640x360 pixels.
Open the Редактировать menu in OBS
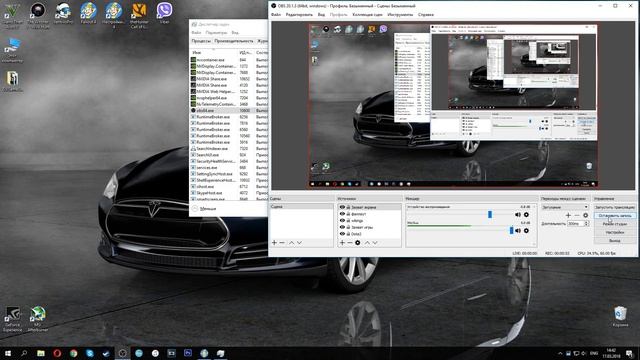pyautogui.click(x=299, y=15)
